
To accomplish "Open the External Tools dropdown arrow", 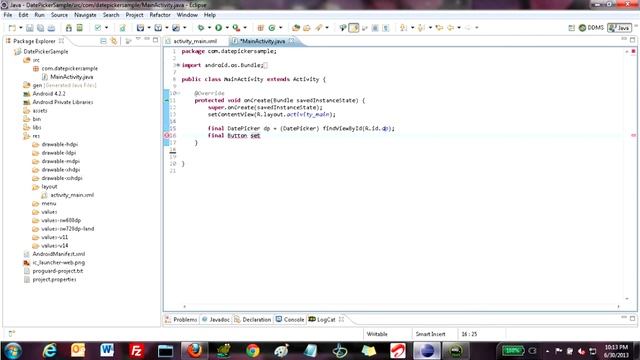I will (x=245, y=28).
